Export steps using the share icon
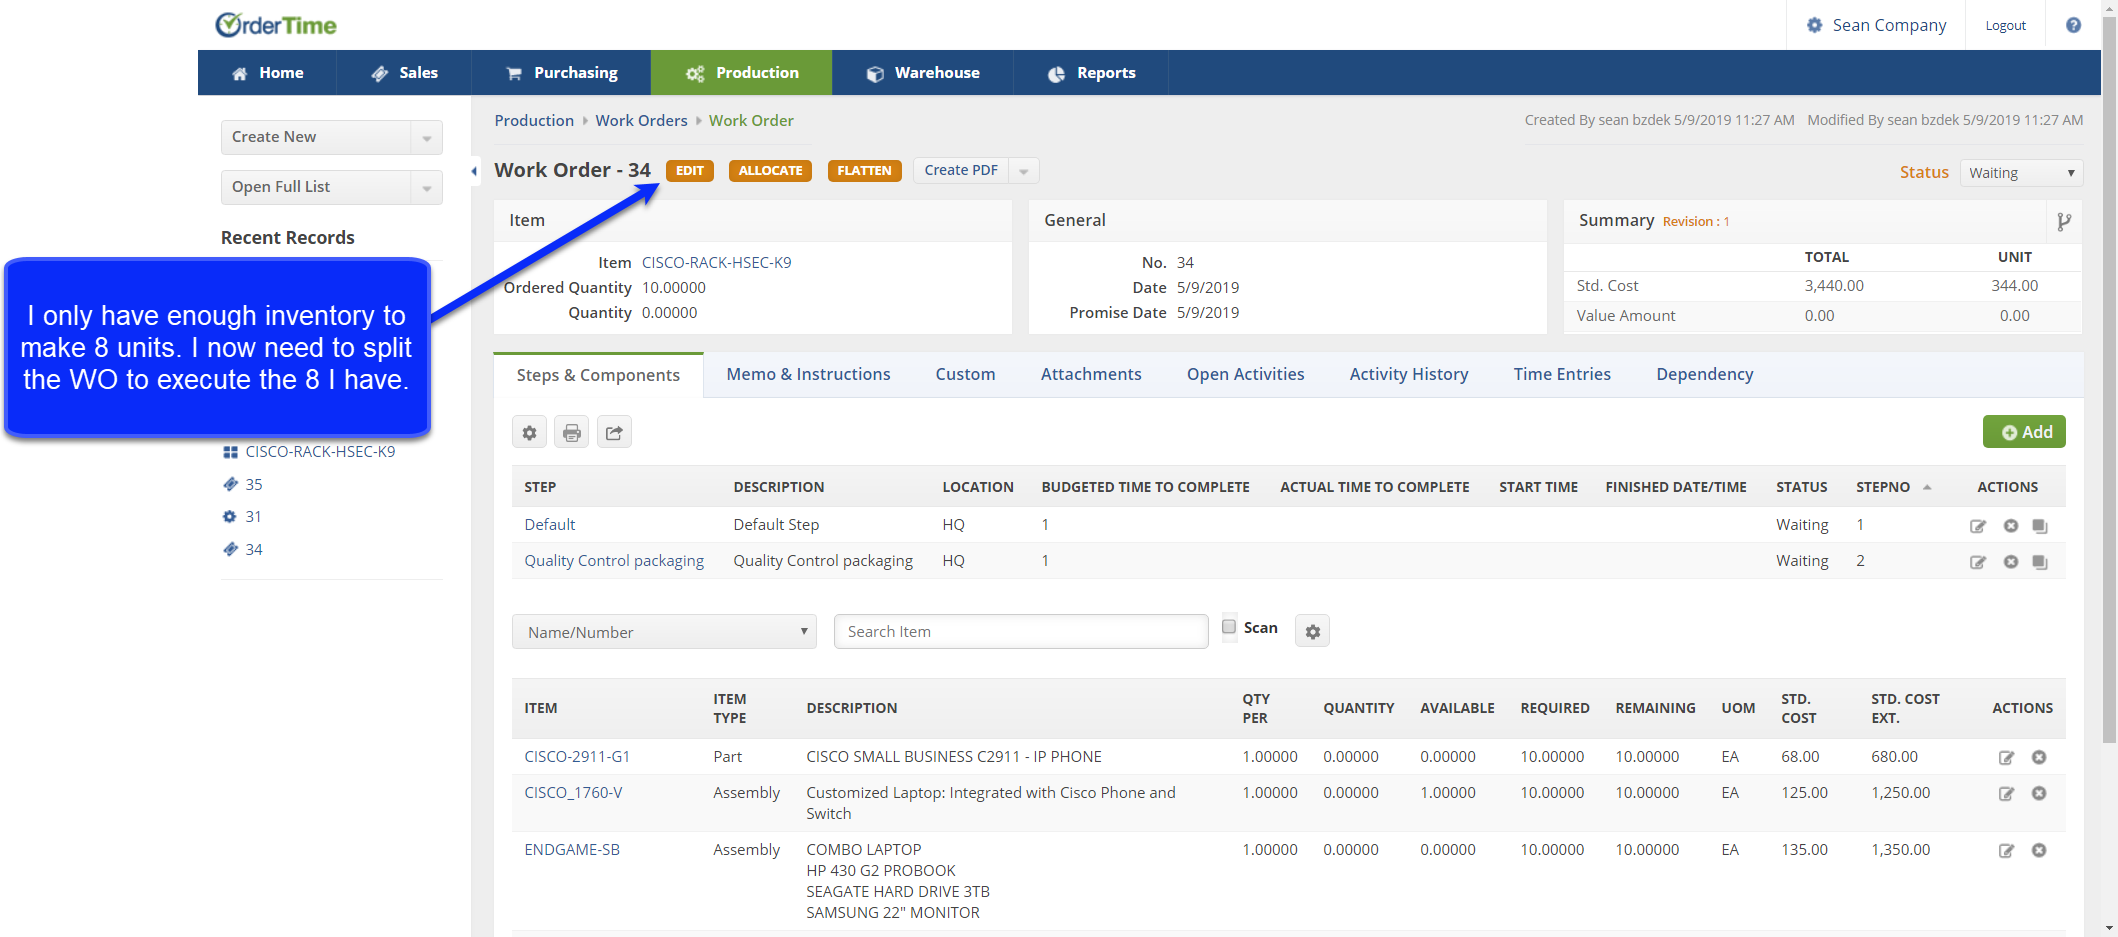The height and width of the screenshot is (937, 2118). tap(614, 432)
